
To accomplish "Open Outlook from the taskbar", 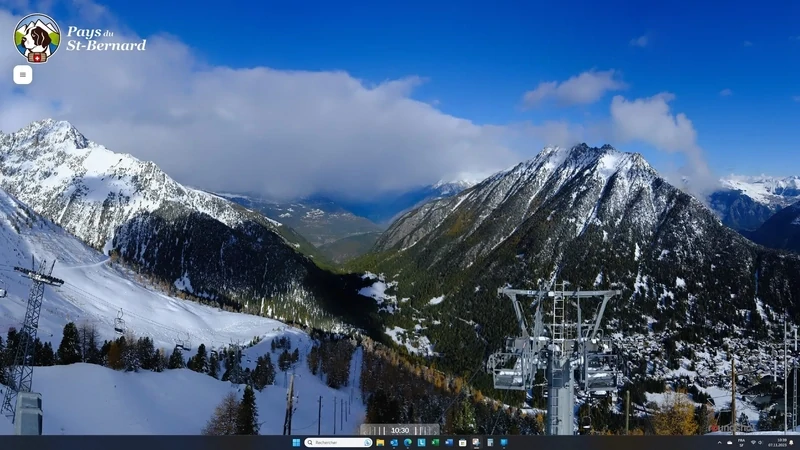I will click(394, 443).
